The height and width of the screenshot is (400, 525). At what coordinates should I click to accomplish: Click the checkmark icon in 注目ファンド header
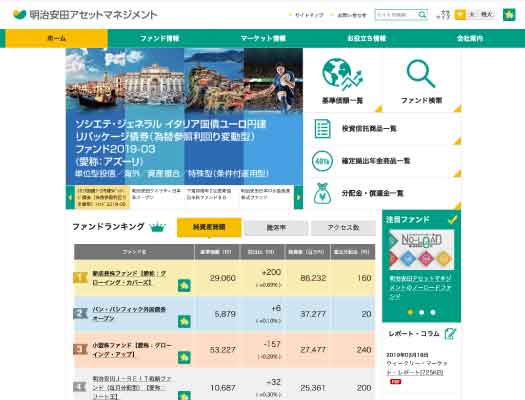[452, 220]
